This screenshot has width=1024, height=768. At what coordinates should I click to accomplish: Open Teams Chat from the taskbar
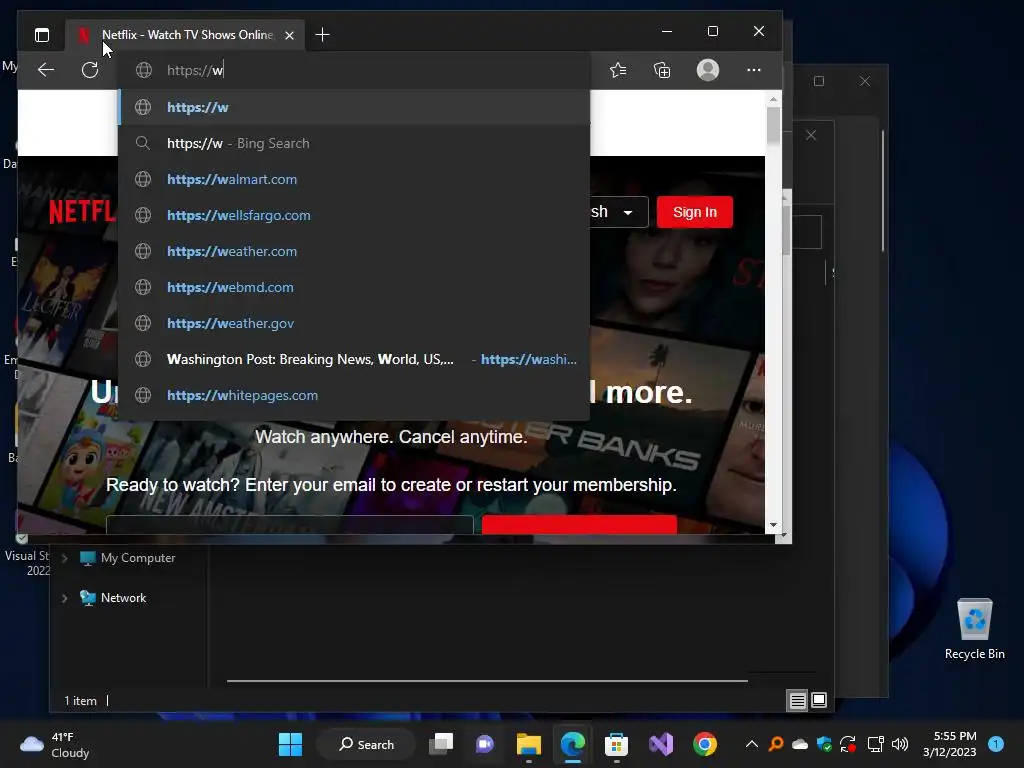(x=485, y=744)
